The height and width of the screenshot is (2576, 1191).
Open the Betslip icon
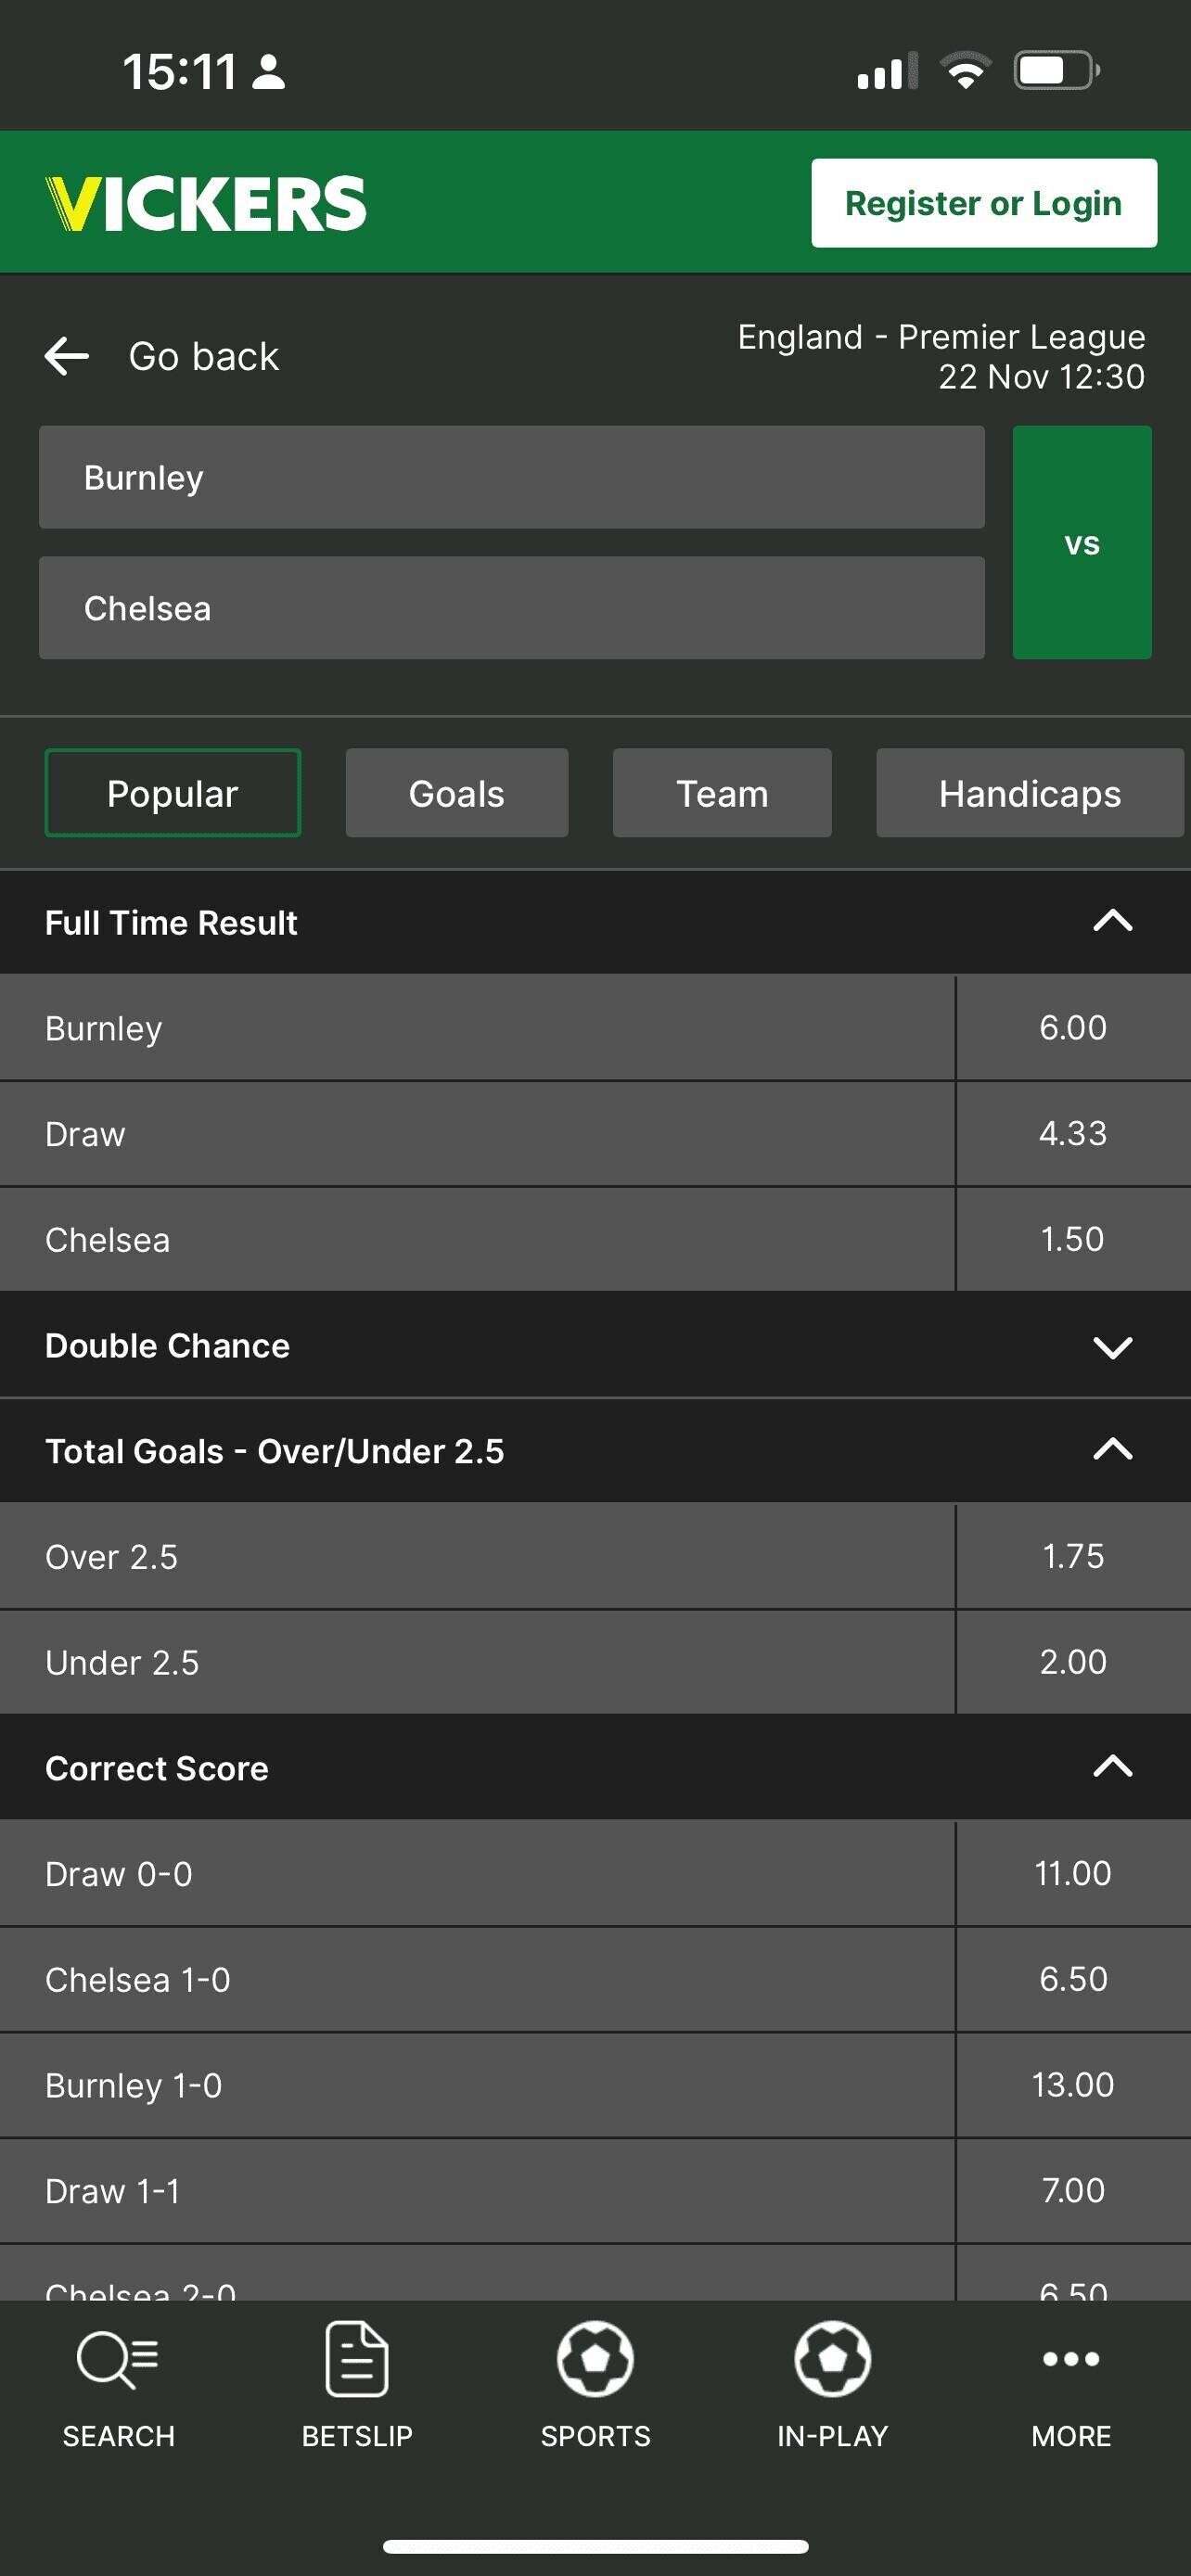(357, 2362)
